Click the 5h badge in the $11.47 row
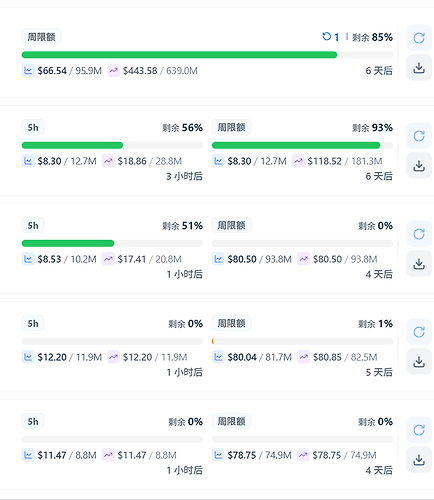Screen dimensions: 434x500 click(33, 421)
